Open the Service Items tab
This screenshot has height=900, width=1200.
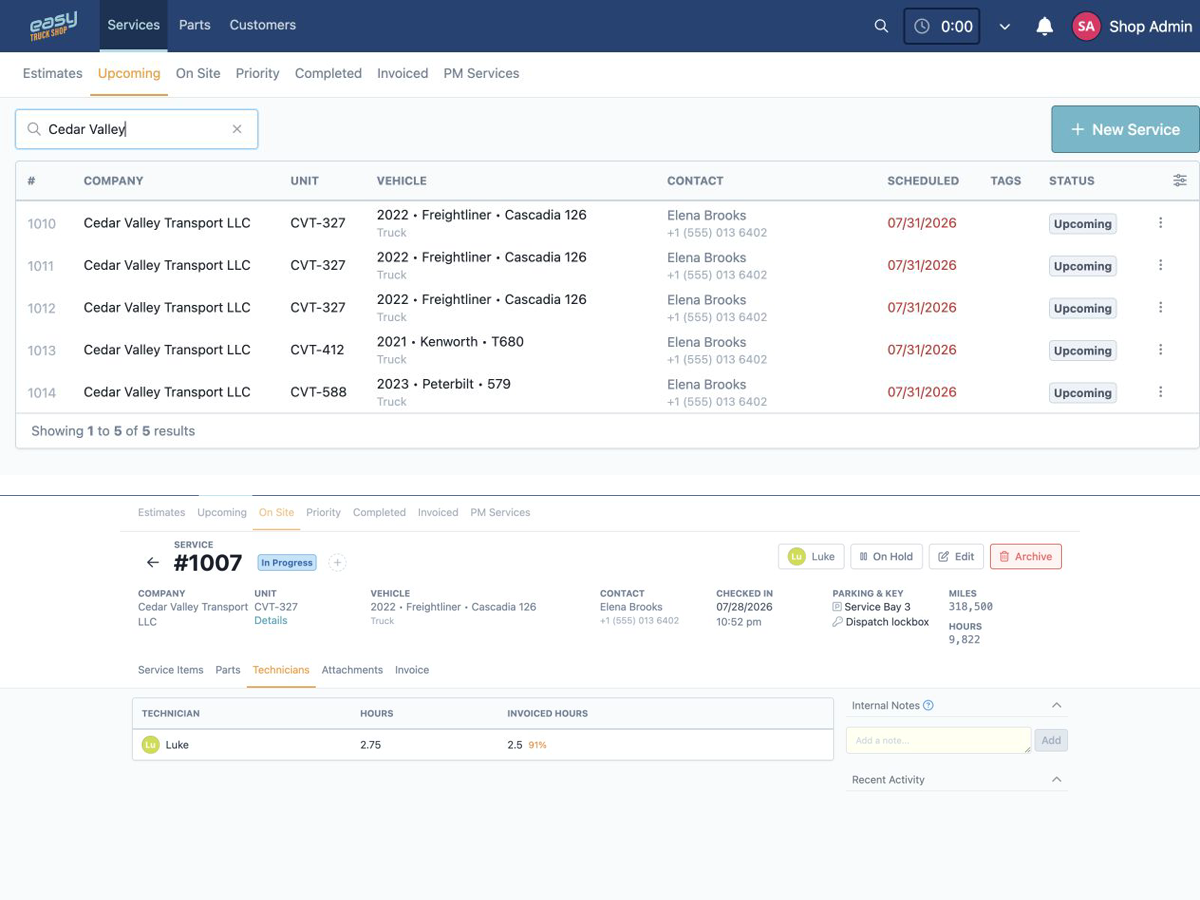170,670
